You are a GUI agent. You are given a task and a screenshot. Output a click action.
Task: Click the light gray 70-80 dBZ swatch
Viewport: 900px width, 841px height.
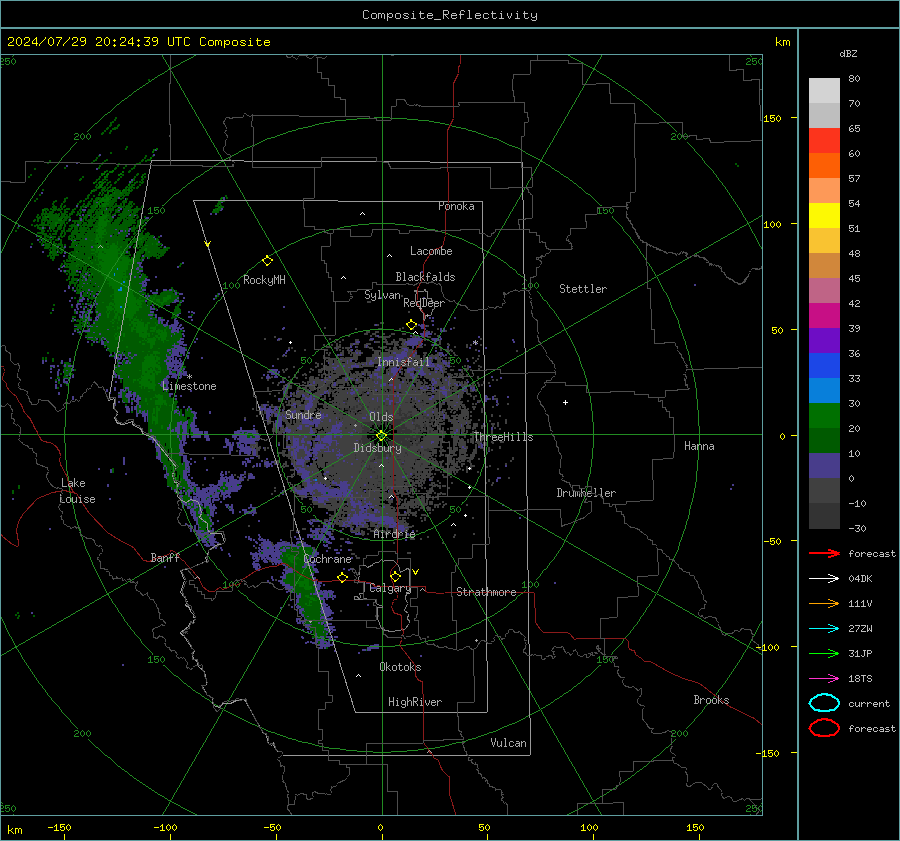pos(824,91)
